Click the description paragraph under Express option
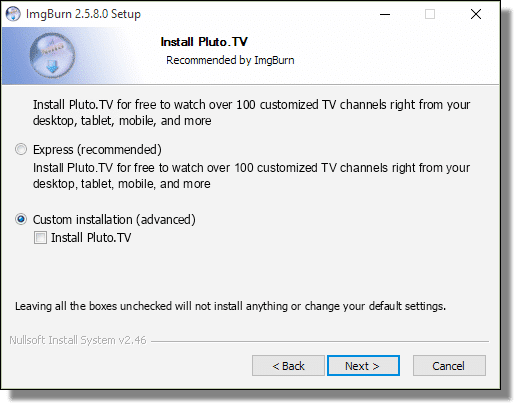This screenshot has width=514, height=403. pos(251,176)
